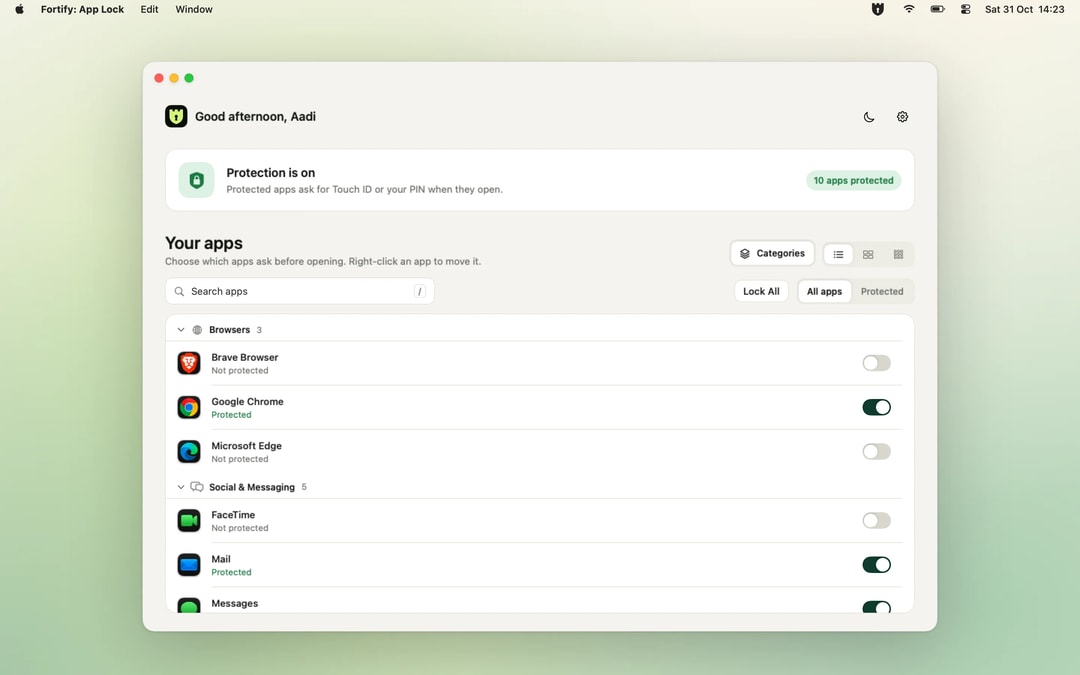Focus the Search apps field
The height and width of the screenshot is (675, 1080).
pyautogui.click(x=300, y=291)
